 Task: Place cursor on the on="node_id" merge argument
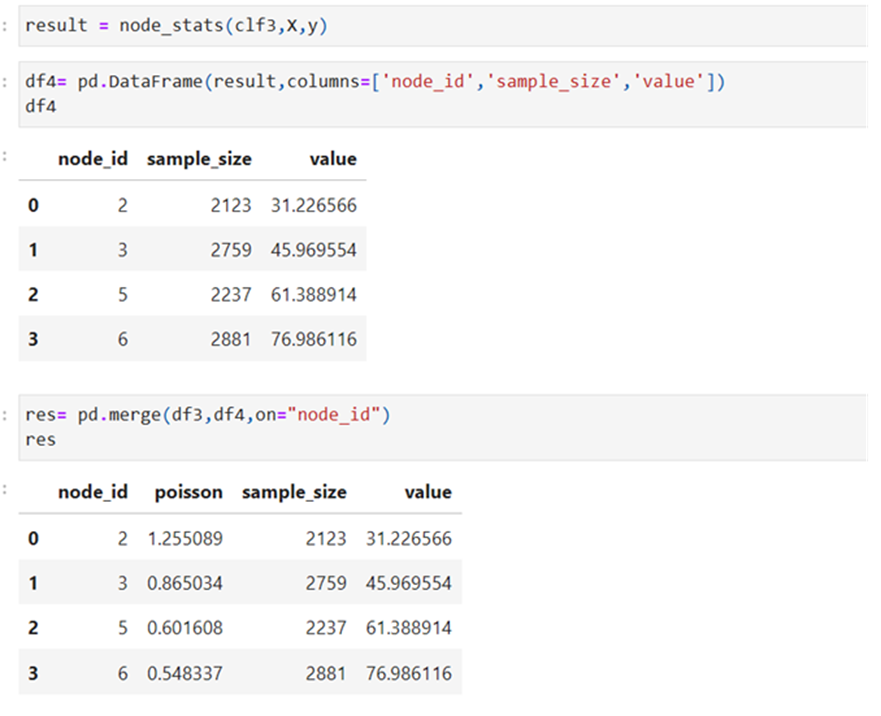pyautogui.click(x=336, y=415)
